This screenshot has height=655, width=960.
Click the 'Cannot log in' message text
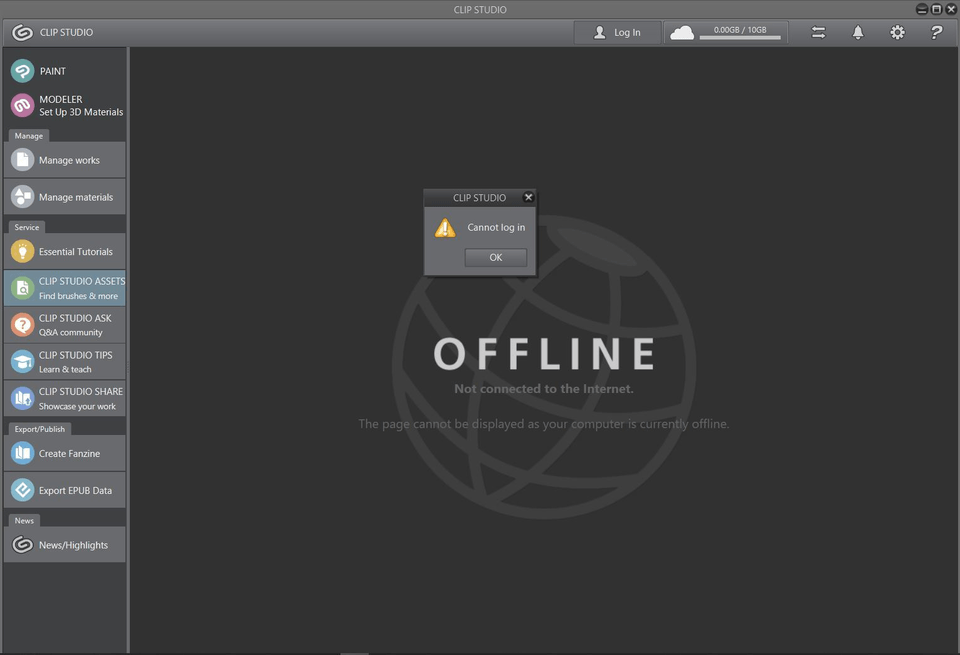(496, 228)
